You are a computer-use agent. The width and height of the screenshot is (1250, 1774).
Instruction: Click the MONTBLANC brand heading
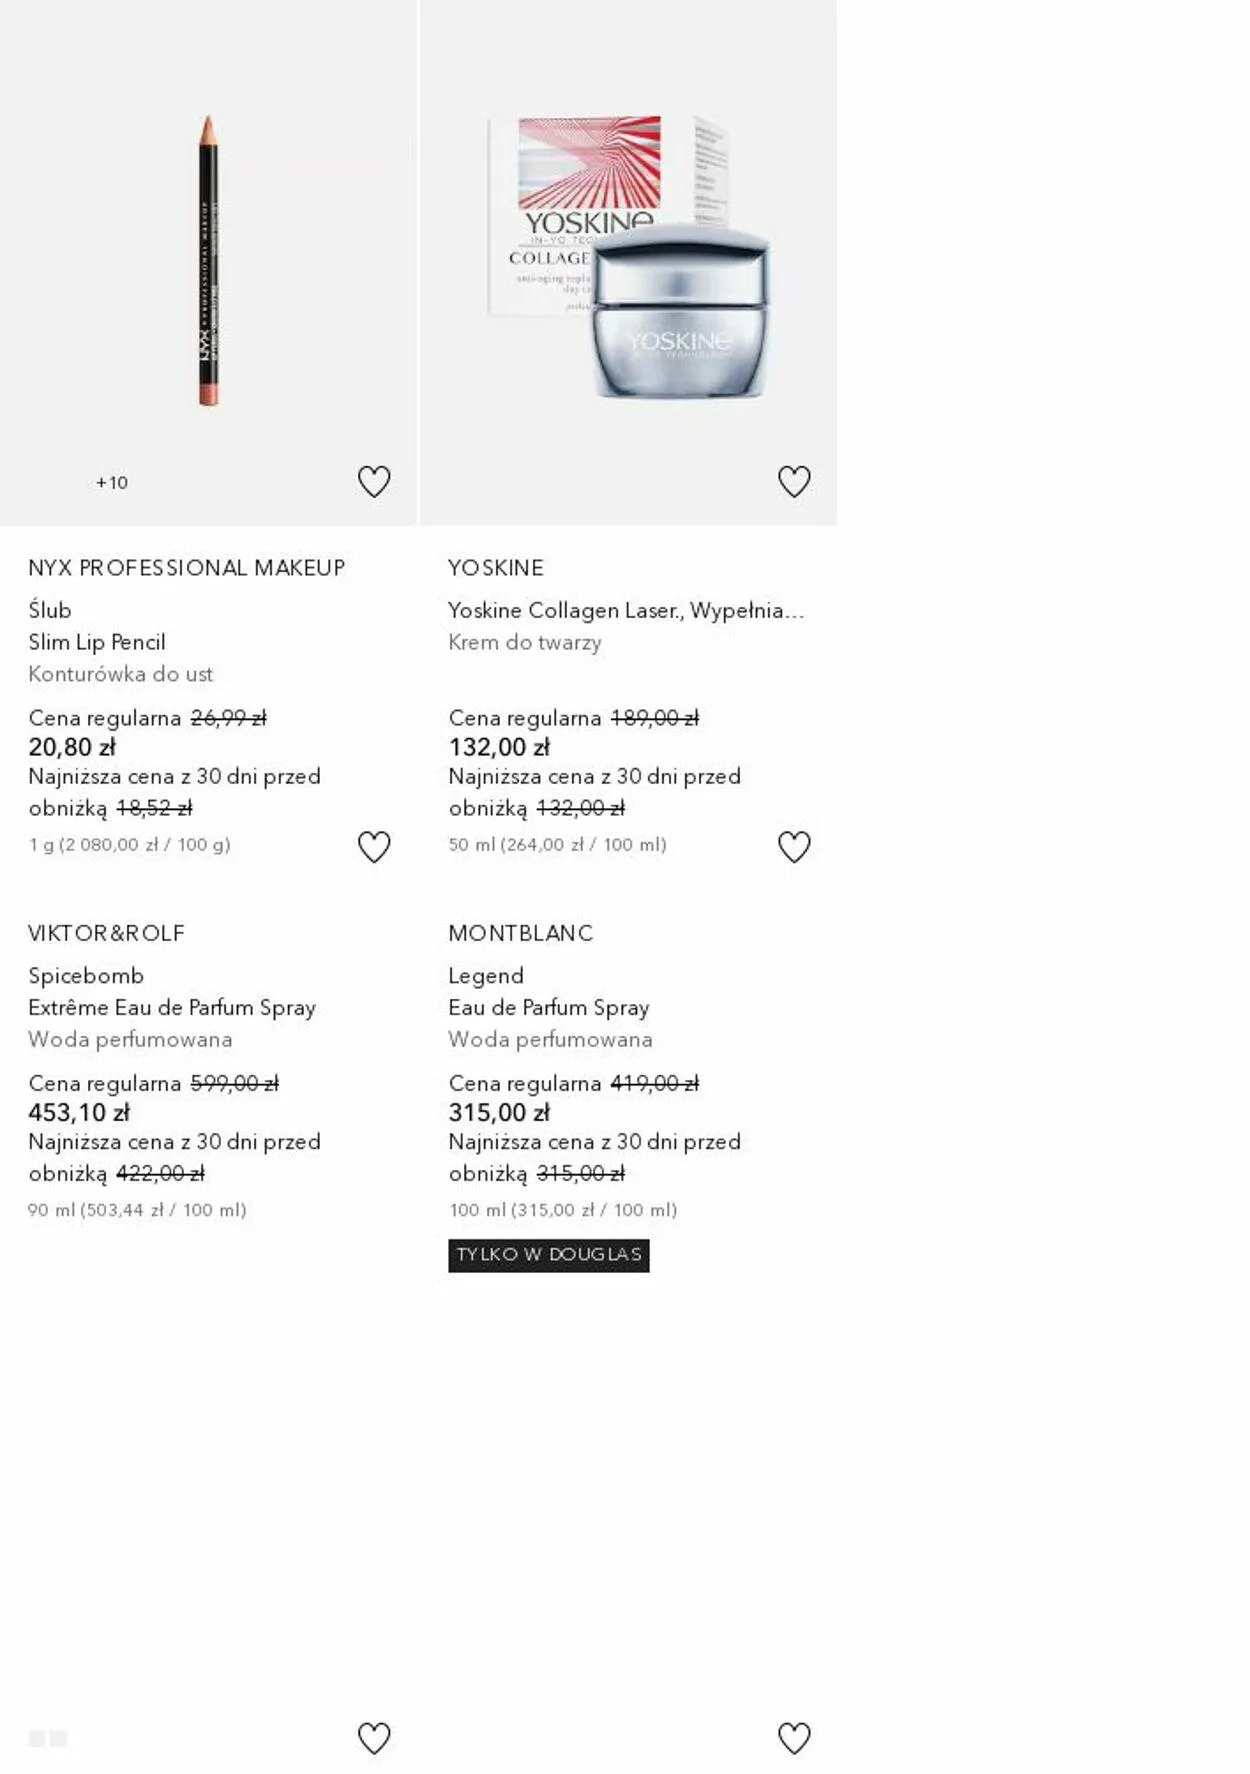520,933
